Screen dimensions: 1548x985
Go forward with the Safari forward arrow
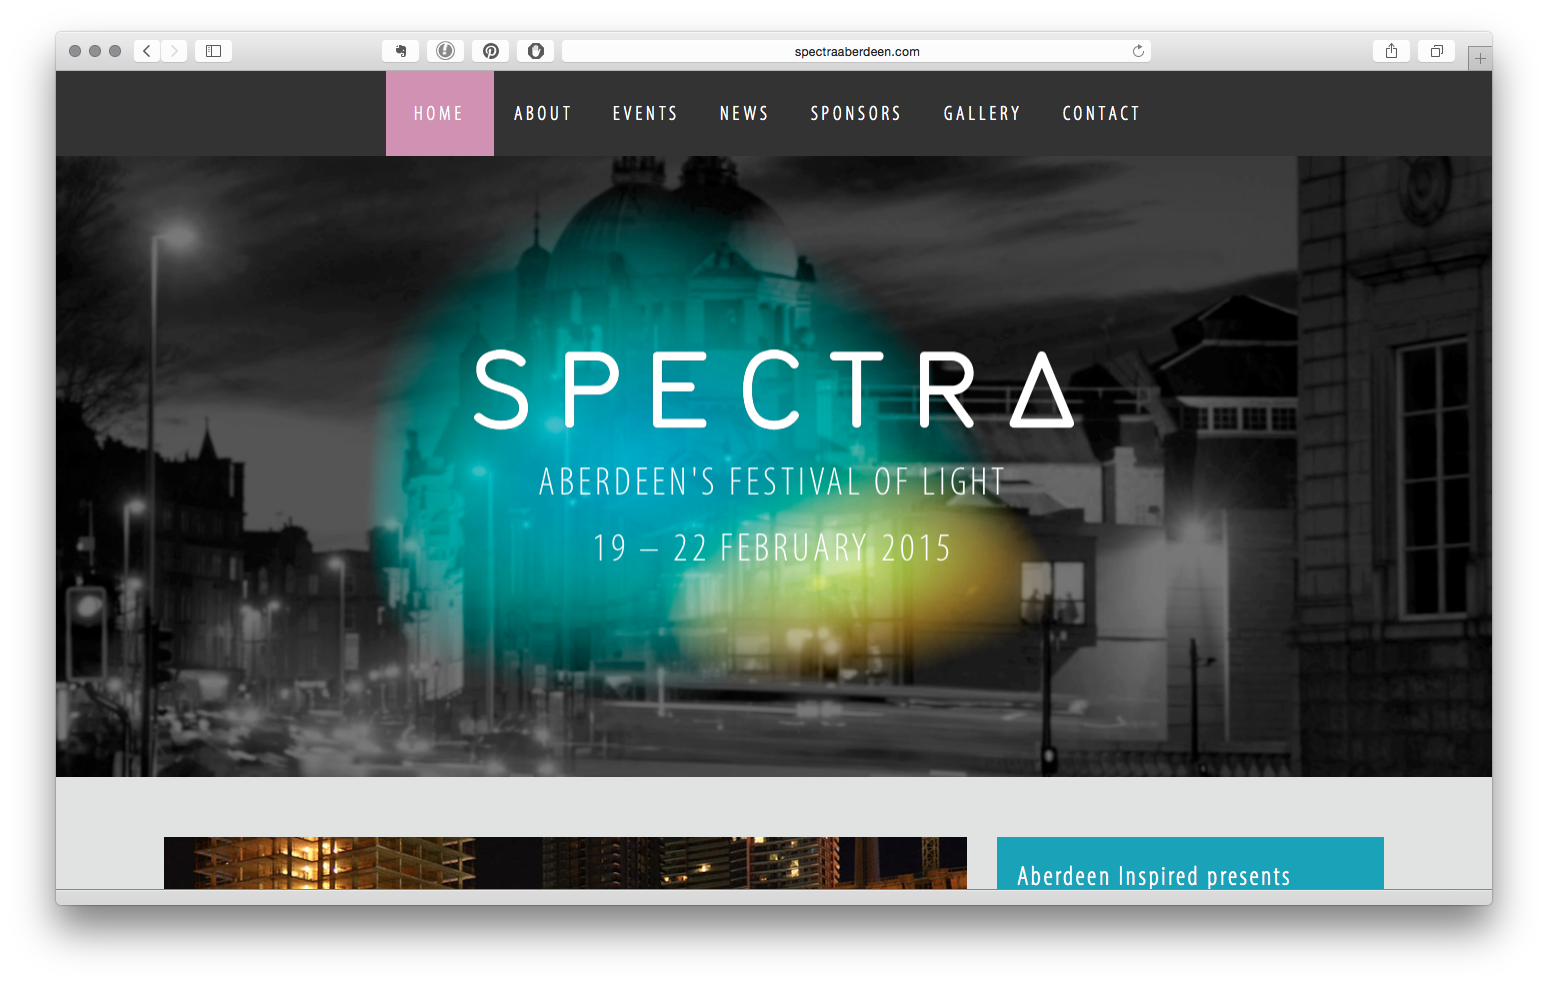(174, 51)
